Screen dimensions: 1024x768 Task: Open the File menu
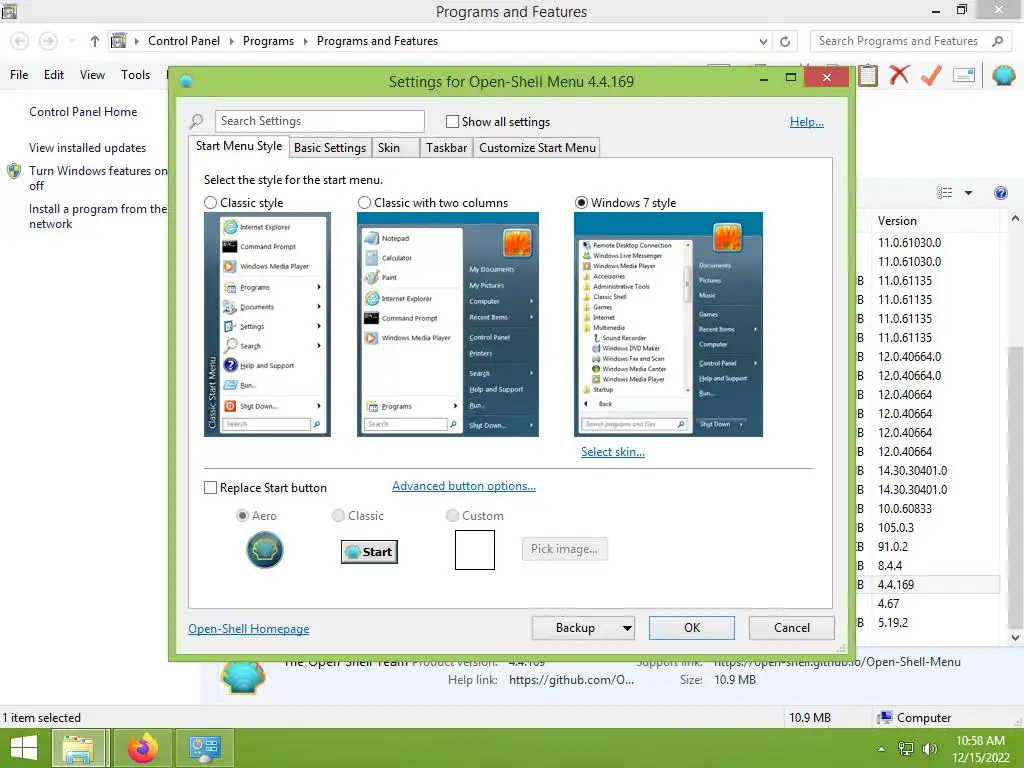[x=19, y=75]
